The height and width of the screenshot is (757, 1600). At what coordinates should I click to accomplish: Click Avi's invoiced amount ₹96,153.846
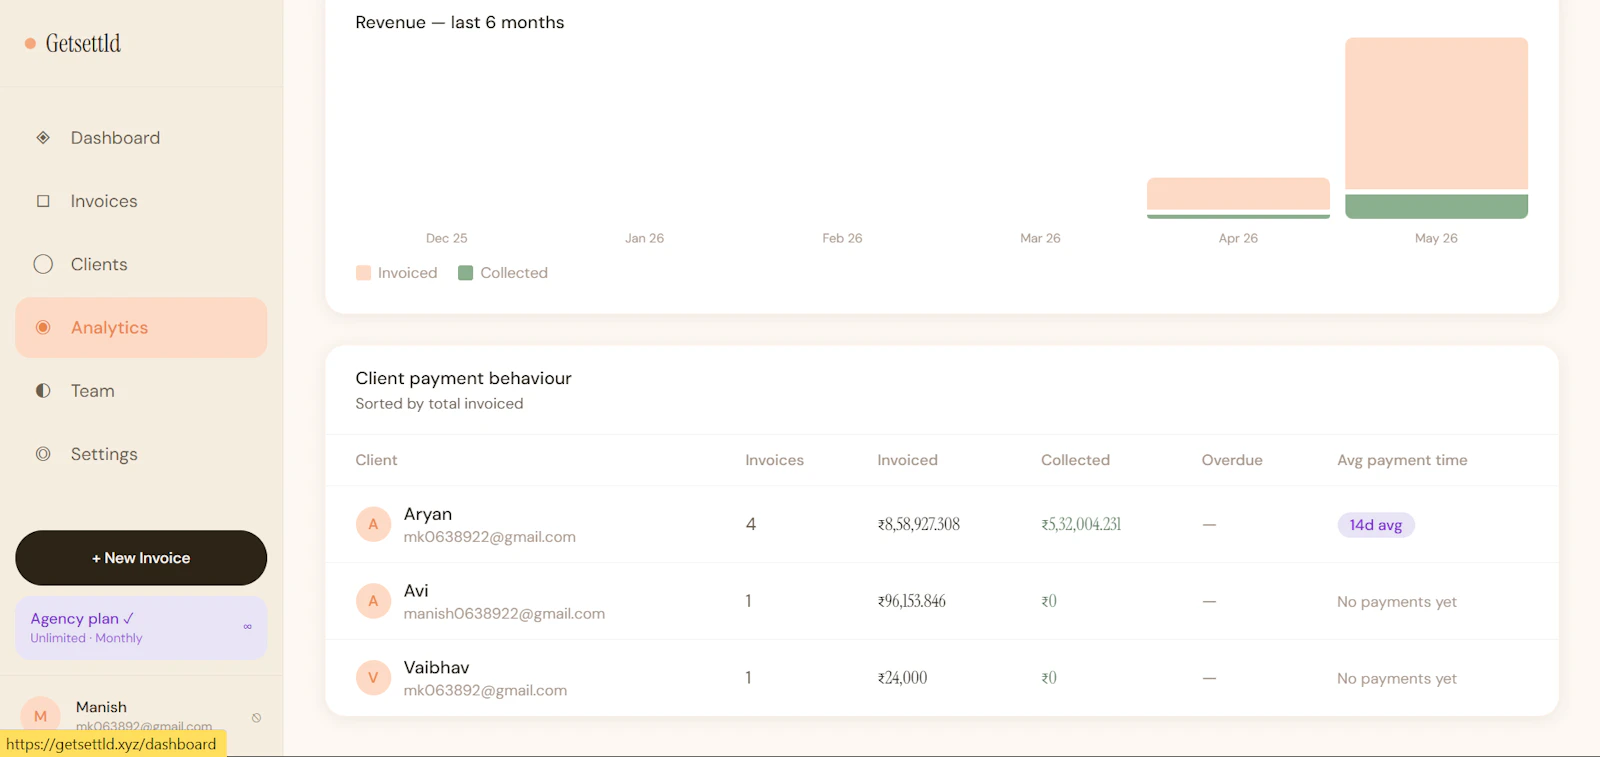pos(911,601)
